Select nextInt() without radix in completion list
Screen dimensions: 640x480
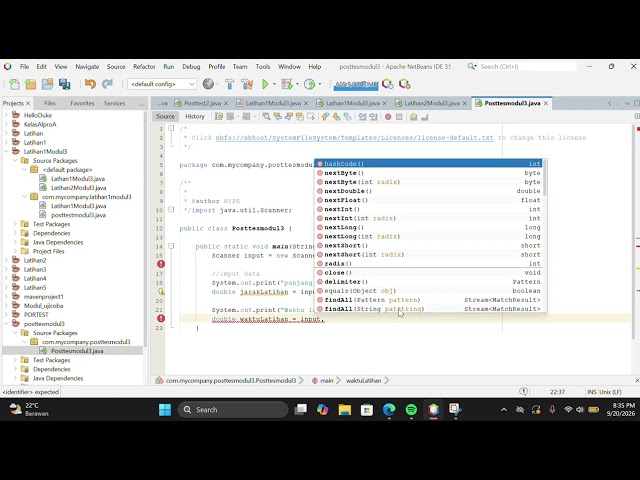pos(429,209)
